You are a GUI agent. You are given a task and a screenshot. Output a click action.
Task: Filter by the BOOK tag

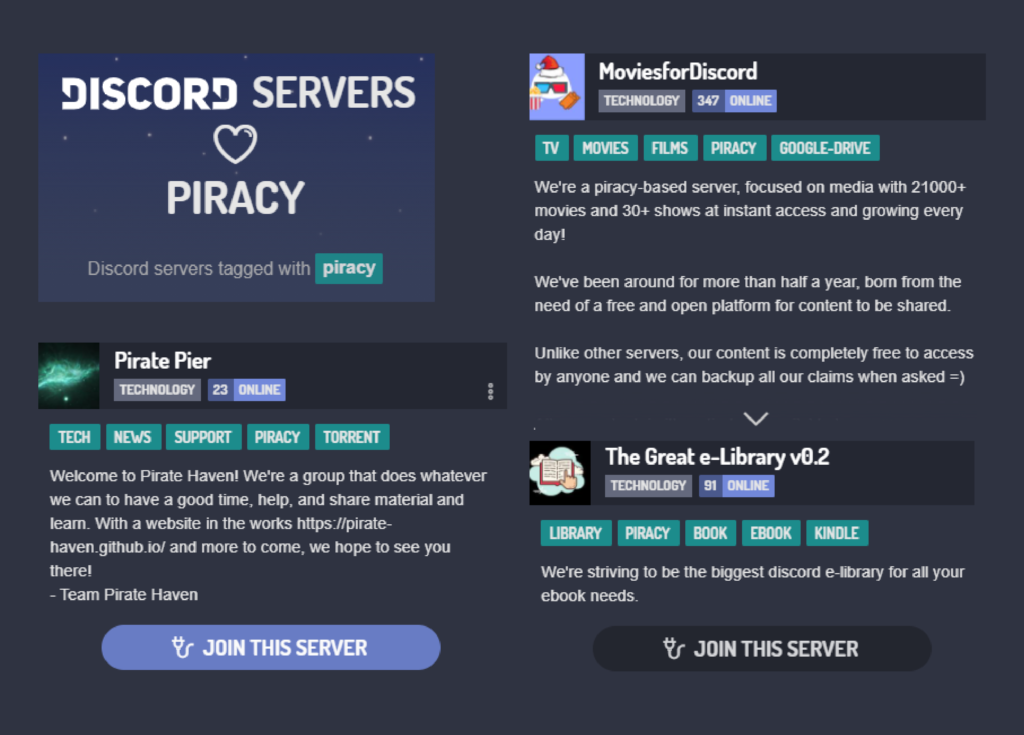tap(711, 533)
